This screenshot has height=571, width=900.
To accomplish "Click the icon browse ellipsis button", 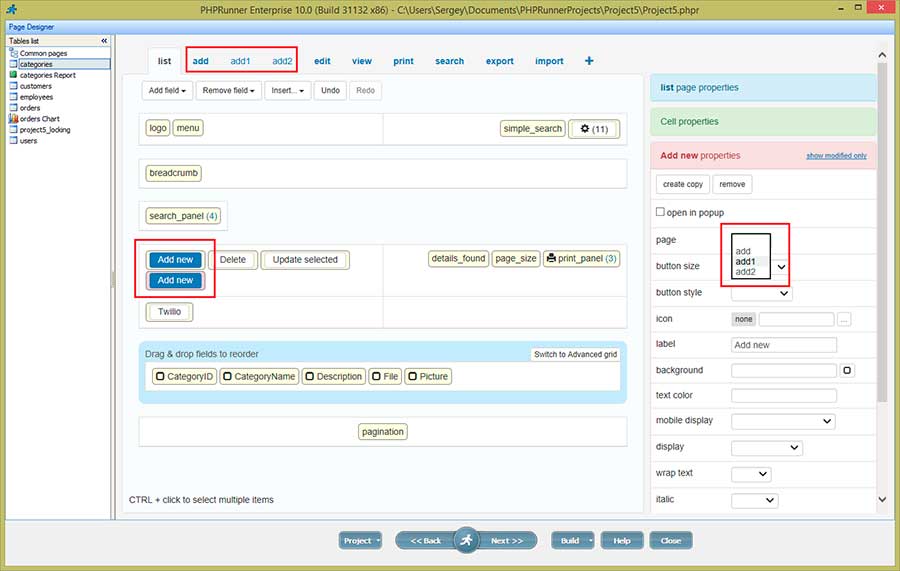I will (844, 319).
